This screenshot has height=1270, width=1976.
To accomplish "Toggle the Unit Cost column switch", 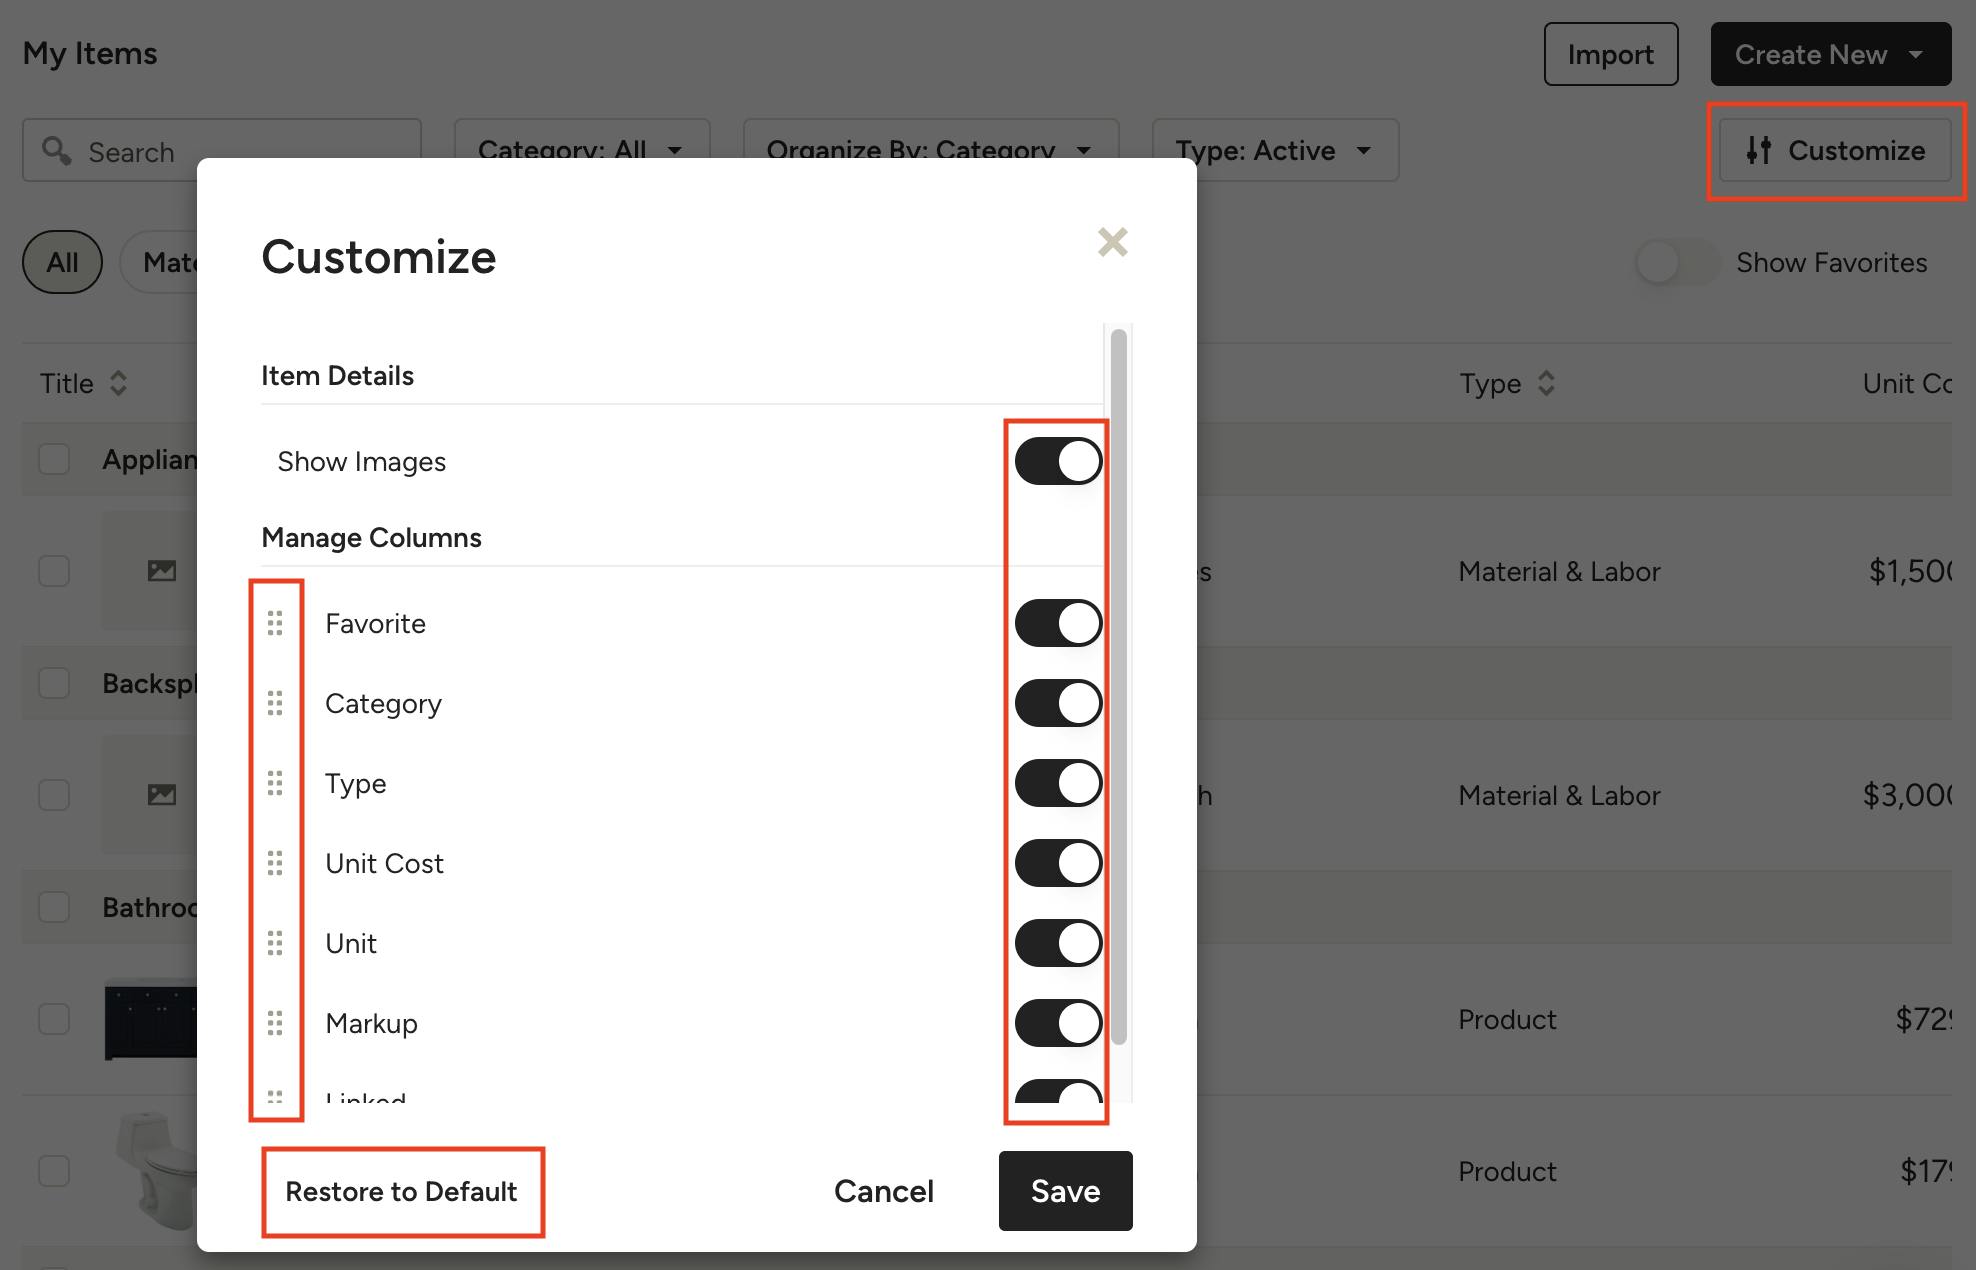I will (x=1058, y=863).
